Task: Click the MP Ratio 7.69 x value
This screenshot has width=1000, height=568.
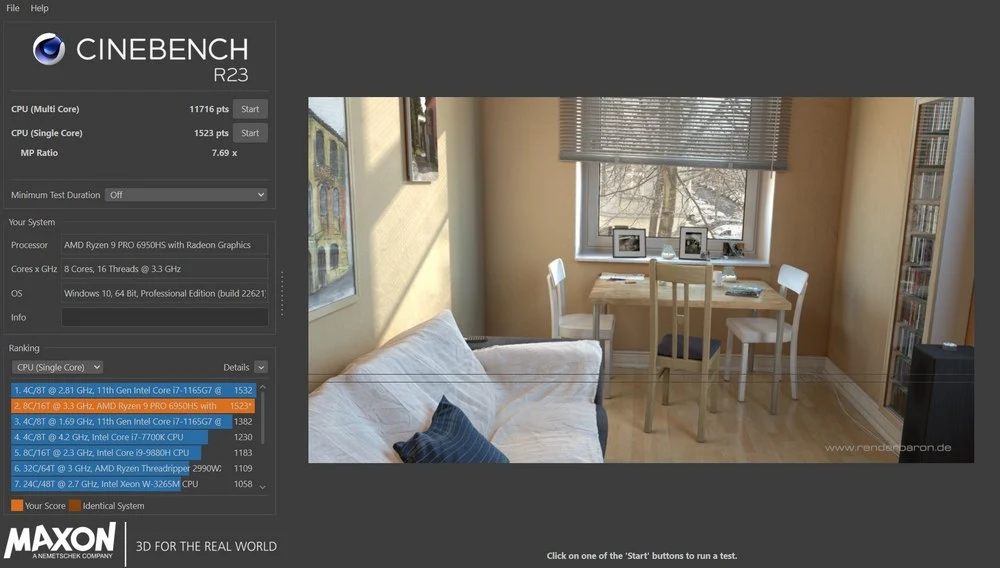Action: 224,153
